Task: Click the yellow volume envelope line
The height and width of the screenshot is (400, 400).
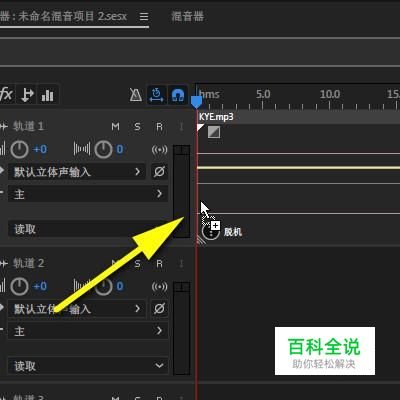Action: 298,168
